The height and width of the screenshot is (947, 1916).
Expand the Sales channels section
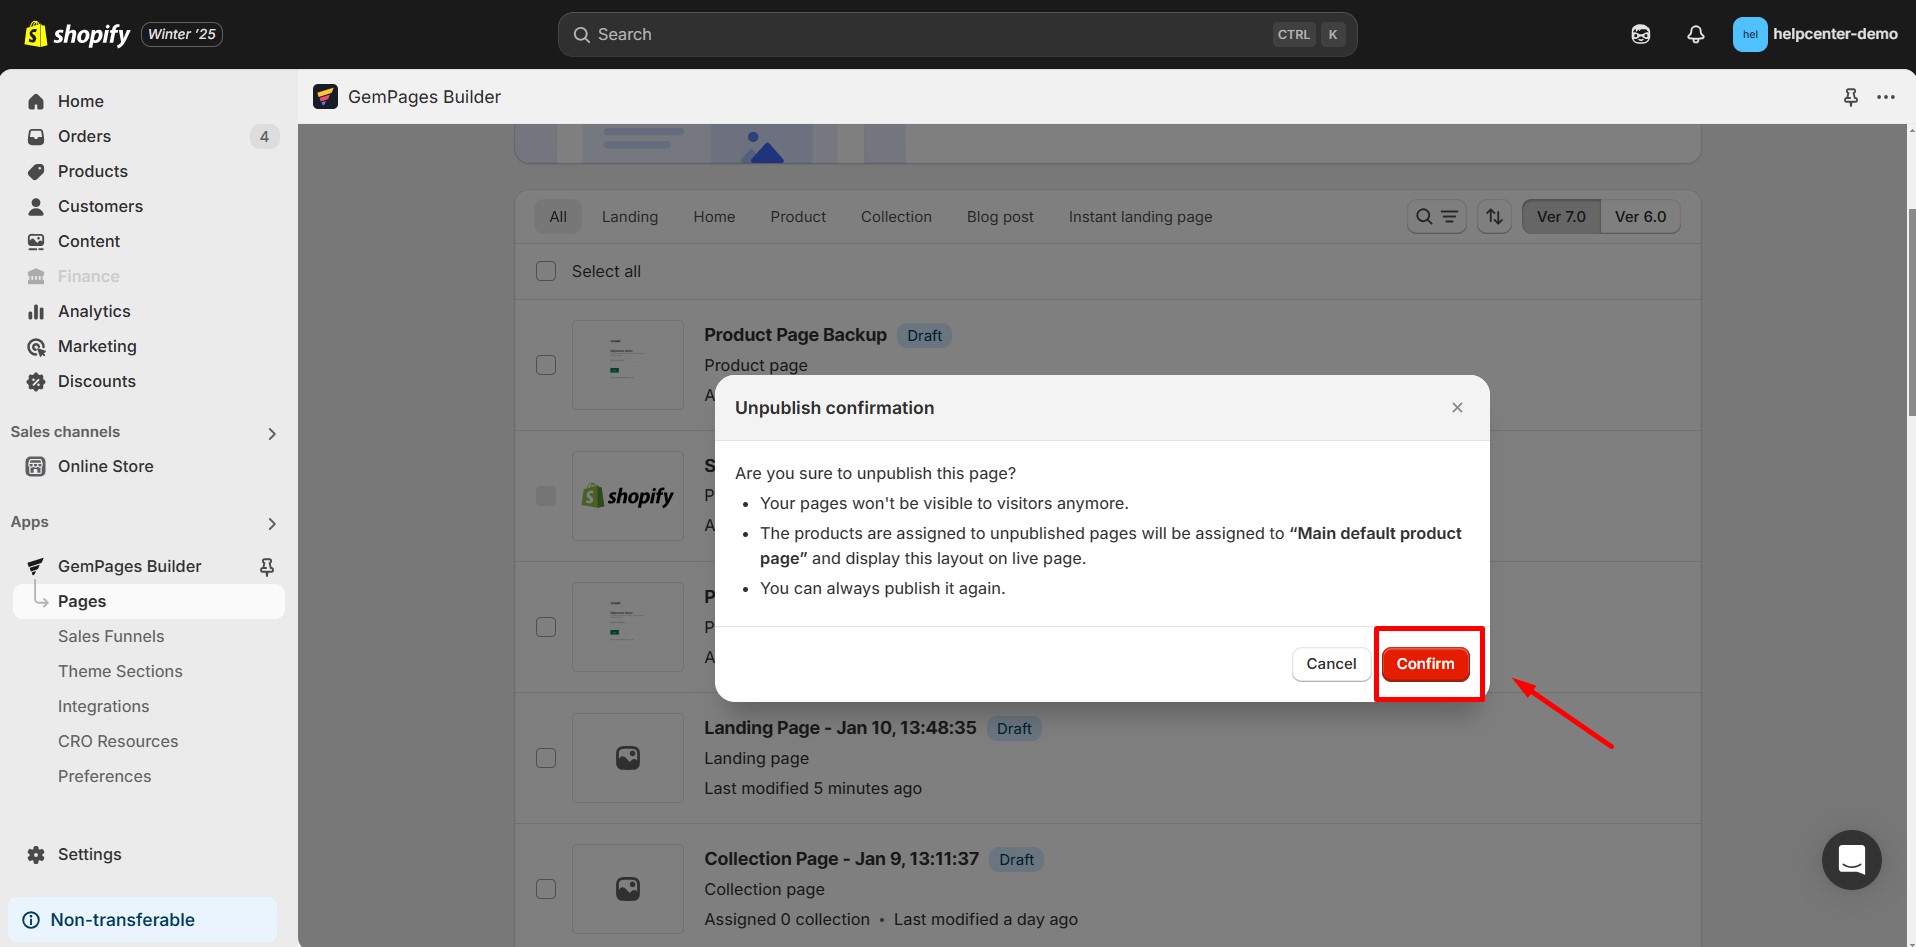[x=271, y=433]
